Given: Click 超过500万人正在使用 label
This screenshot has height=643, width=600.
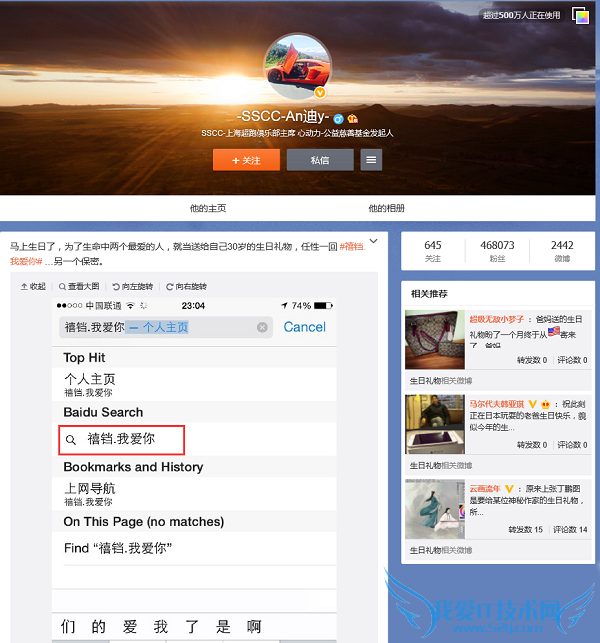Looking at the screenshot, I should [x=521, y=15].
